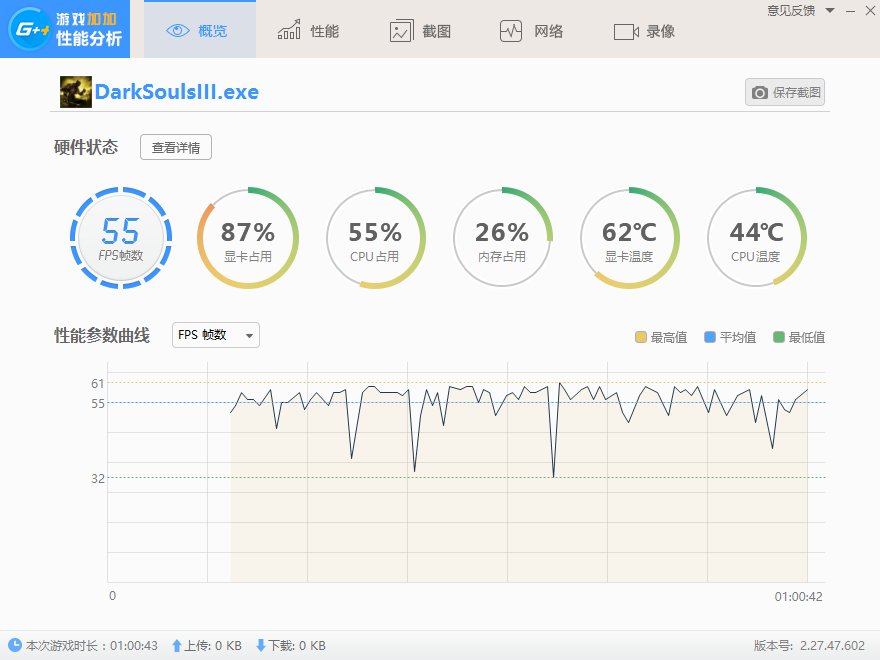Click the pulse icon for 网络

coord(511,31)
